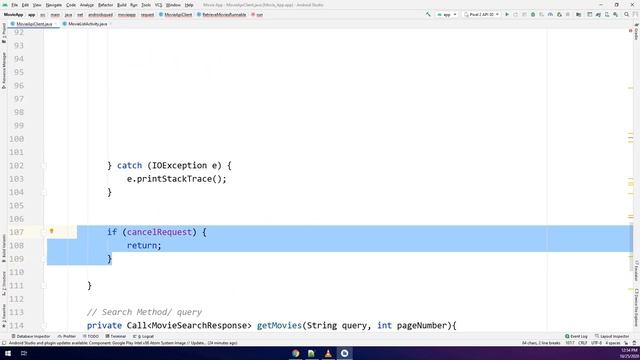Click the VLC cone icon in the taskbar
The image size is (640, 360).
[328, 353]
